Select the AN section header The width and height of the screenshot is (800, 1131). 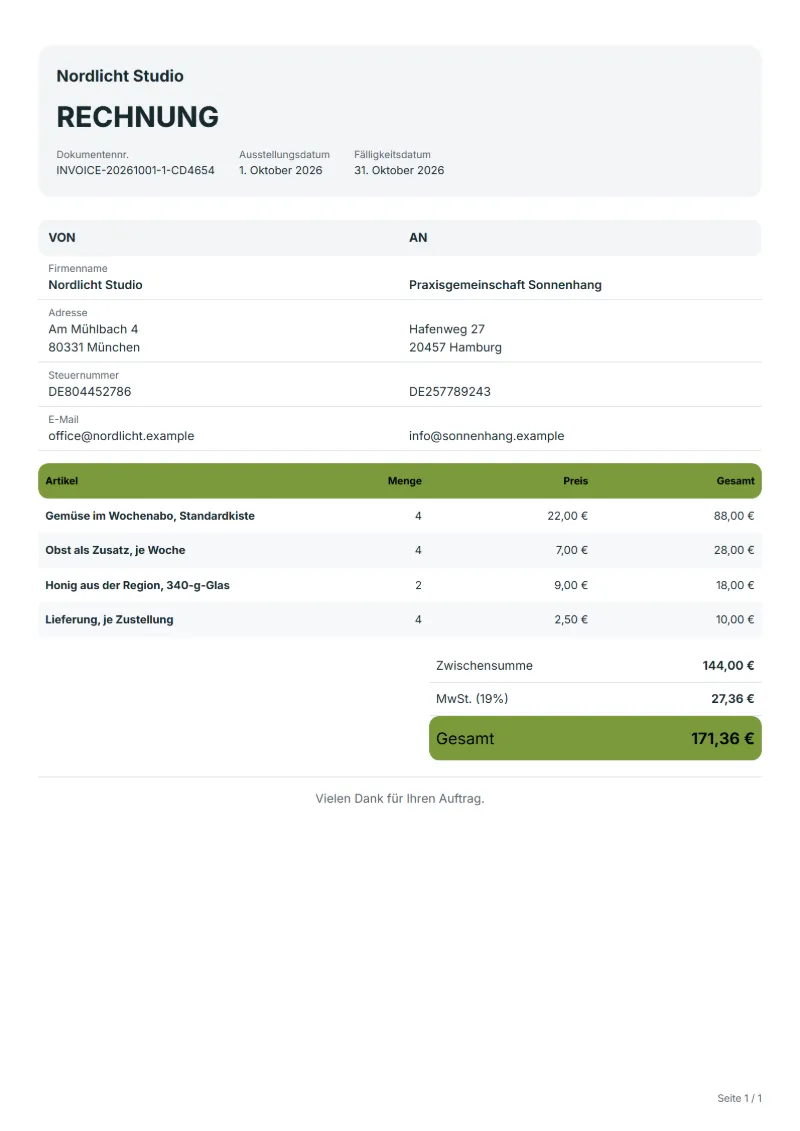(418, 237)
